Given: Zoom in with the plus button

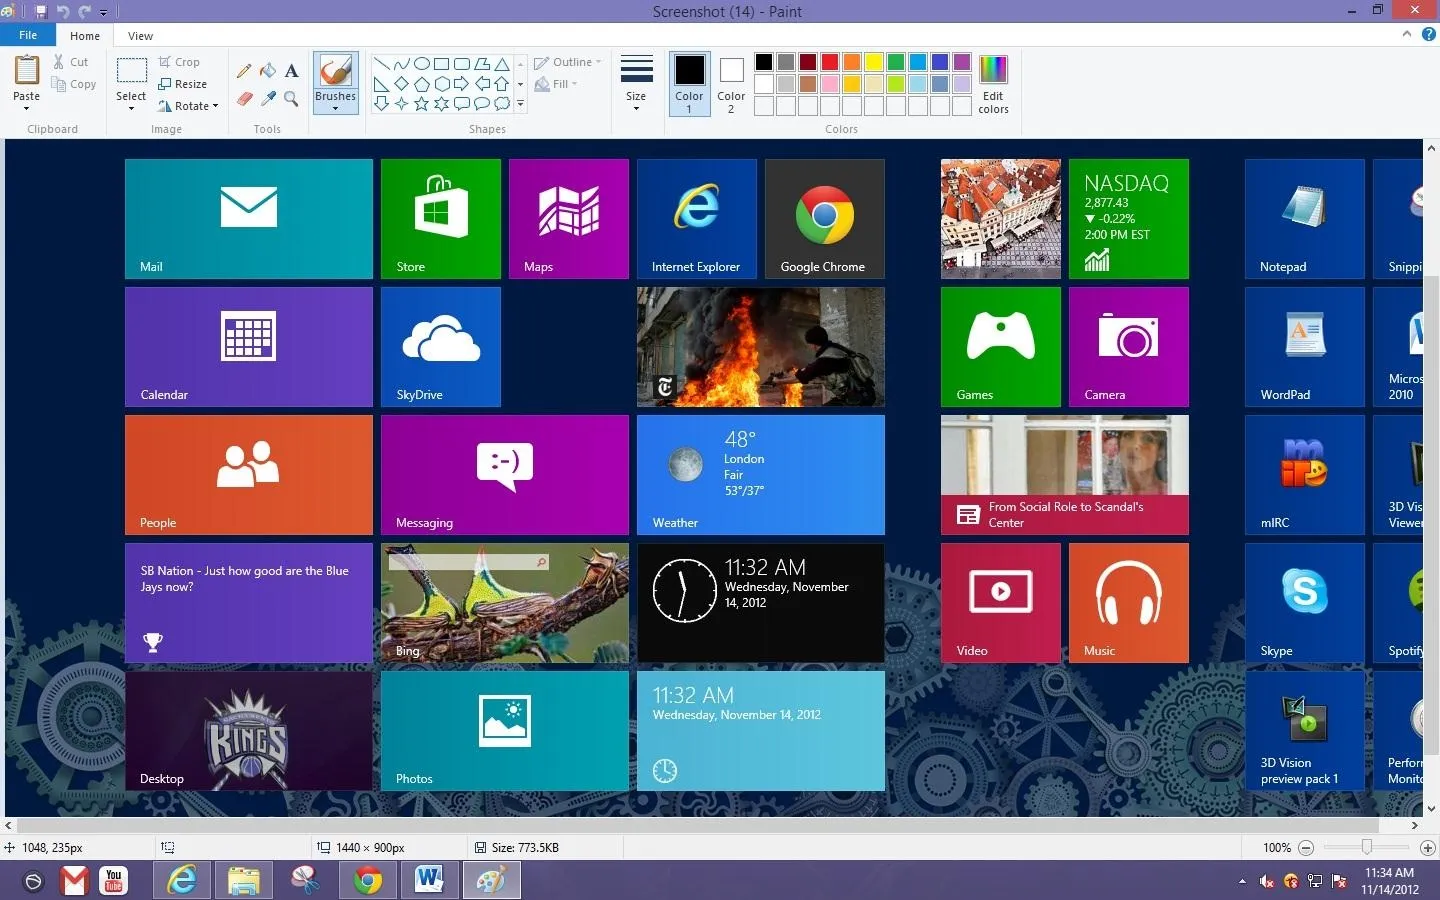Looking at the screenshot, I should pyautogui.click(x=1428, y=848).
